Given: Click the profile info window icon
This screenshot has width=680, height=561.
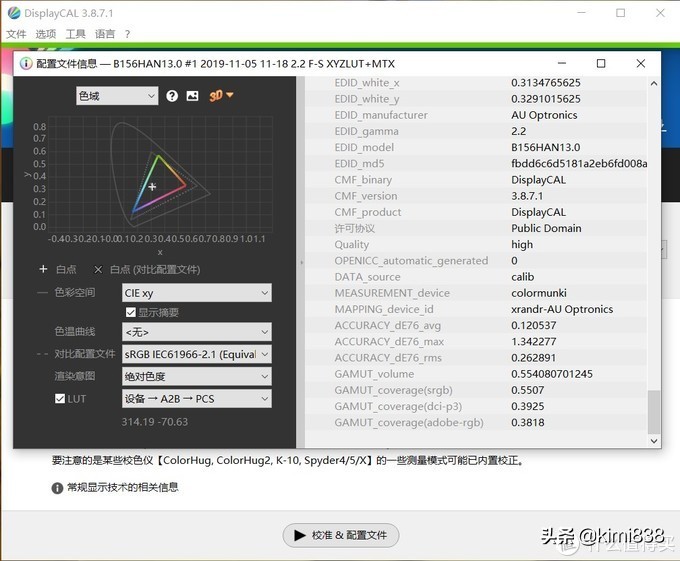Looking at the screenshot, I should point(26,64).
